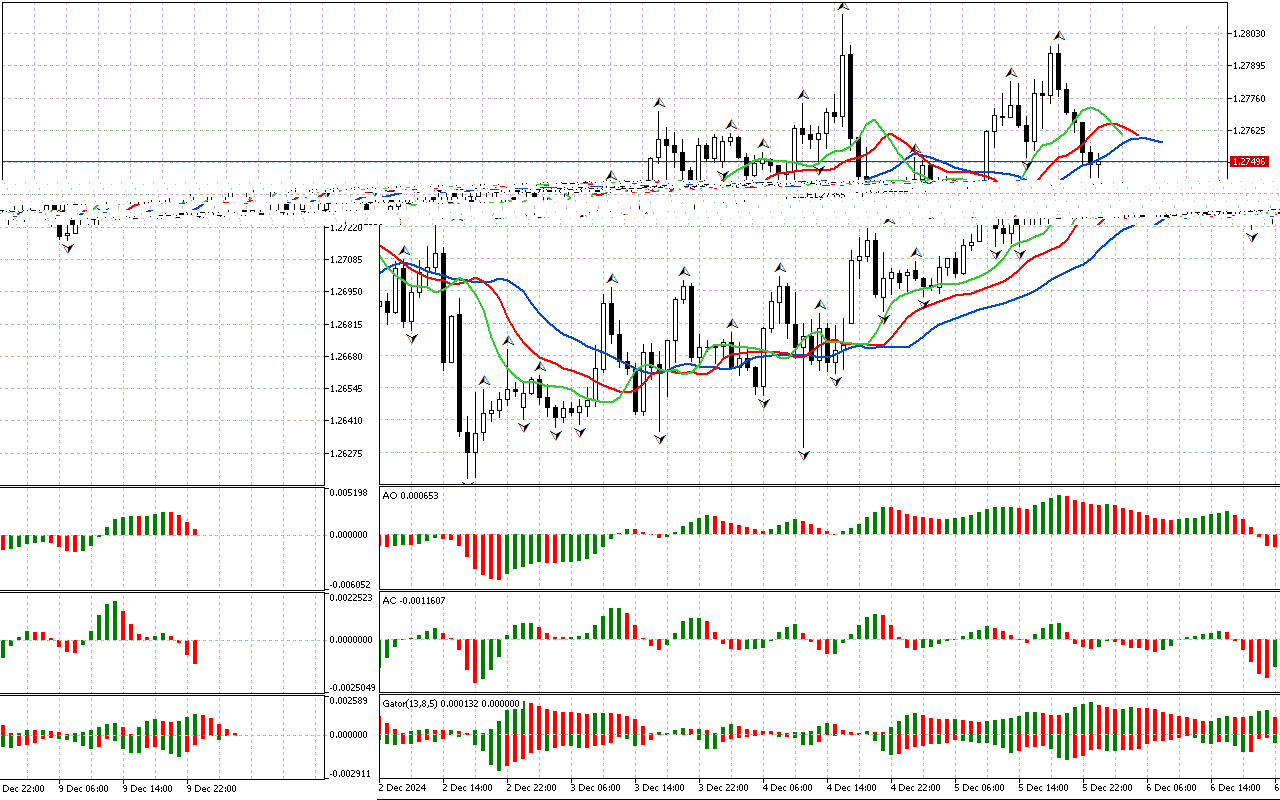Screen dimensions: 1280x800
Task: Select the 1.26545 price level label
Action: click(x=345, y=388)
